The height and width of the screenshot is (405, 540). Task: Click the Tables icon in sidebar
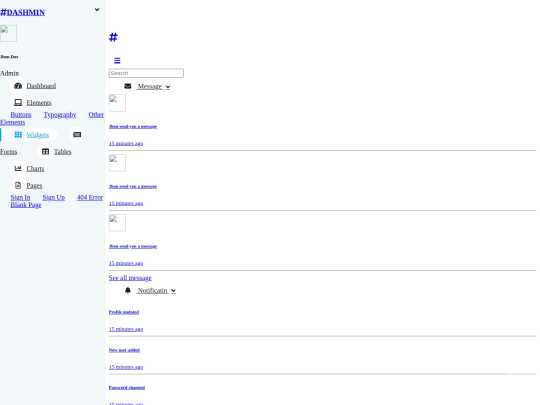(45, 152)
